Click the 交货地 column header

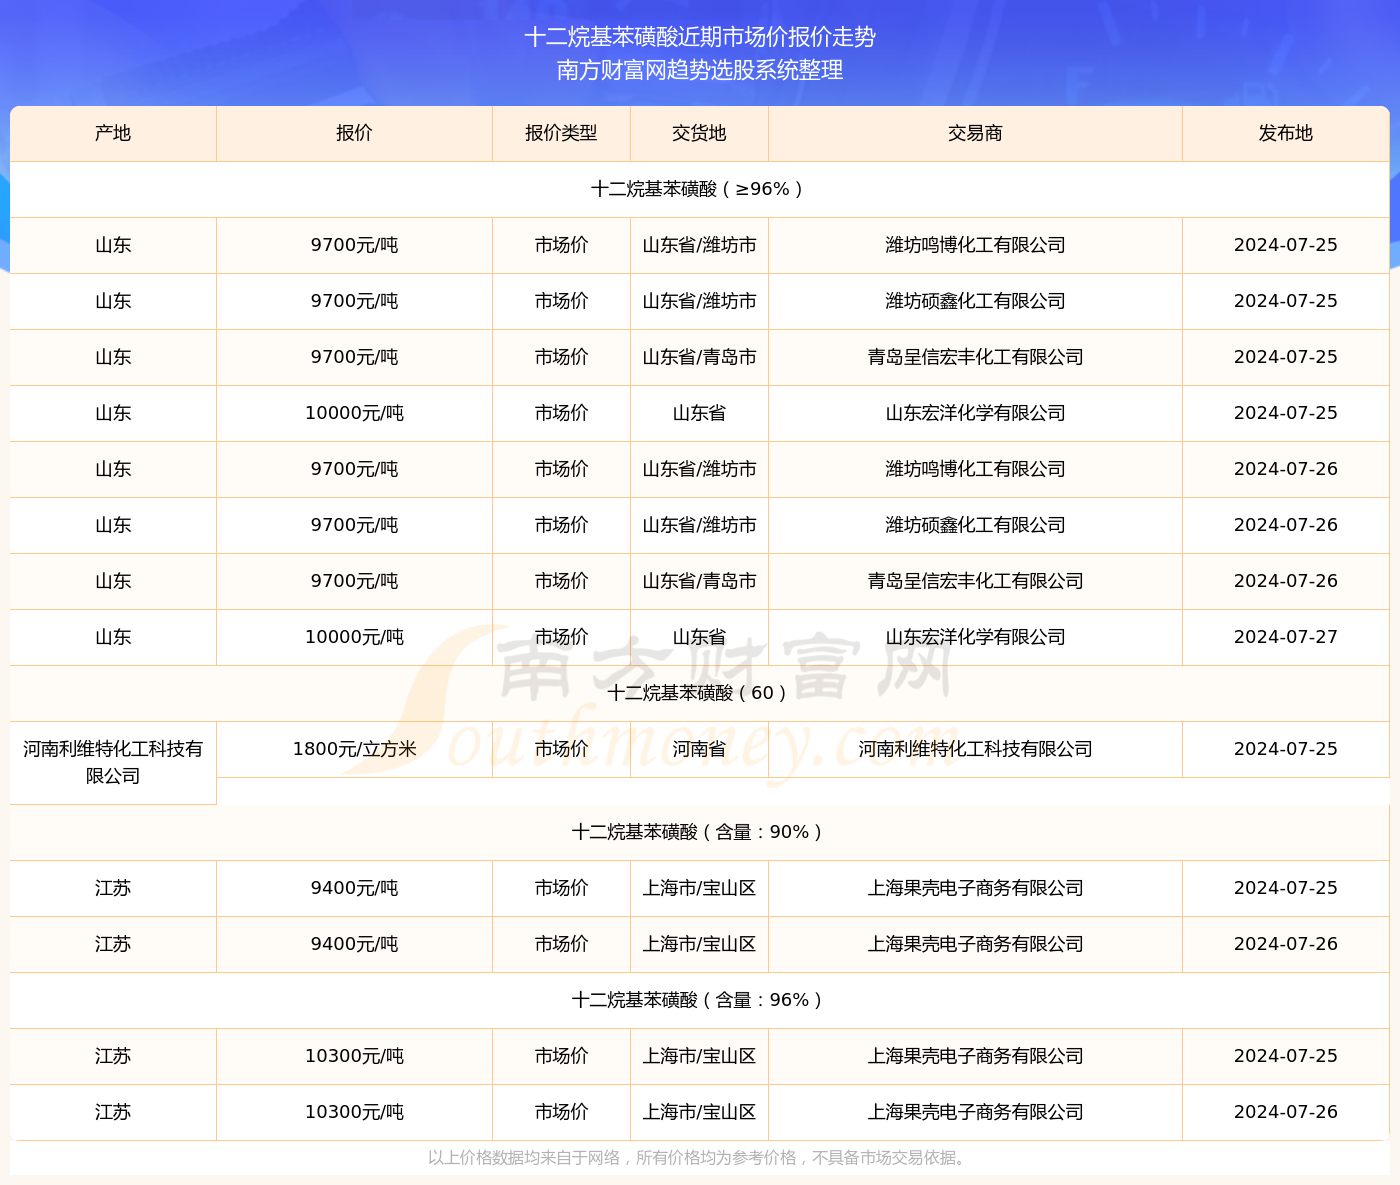click(x=699, y=133)
